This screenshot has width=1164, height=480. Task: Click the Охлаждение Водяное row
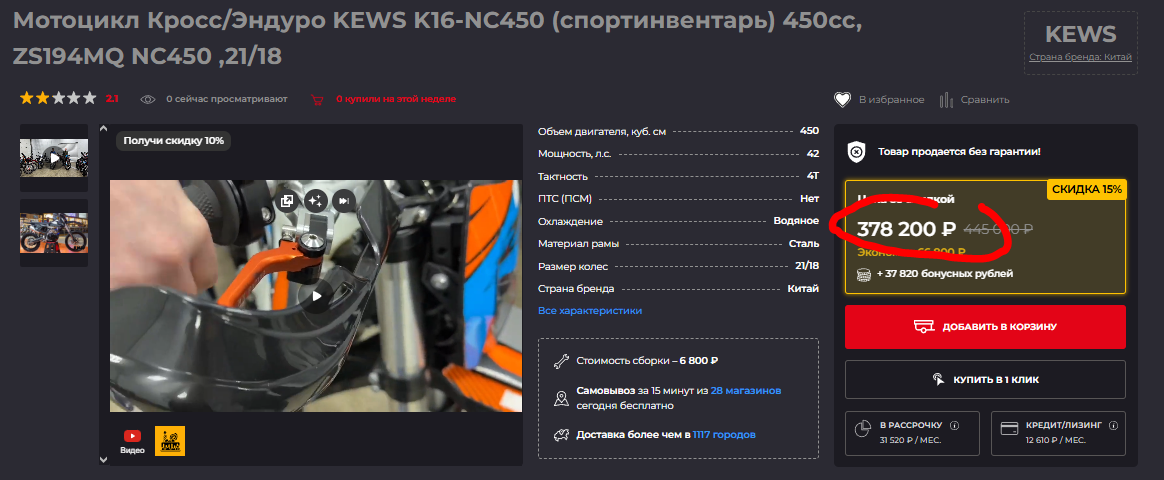click(x=679, y=221)
